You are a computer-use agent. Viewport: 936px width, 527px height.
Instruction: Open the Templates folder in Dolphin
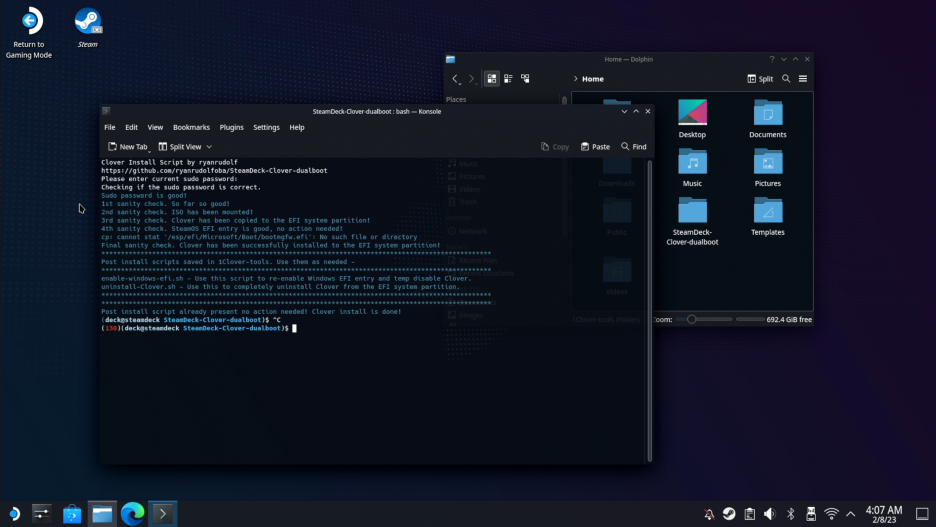pyautogui.click(x=768, y=217)
